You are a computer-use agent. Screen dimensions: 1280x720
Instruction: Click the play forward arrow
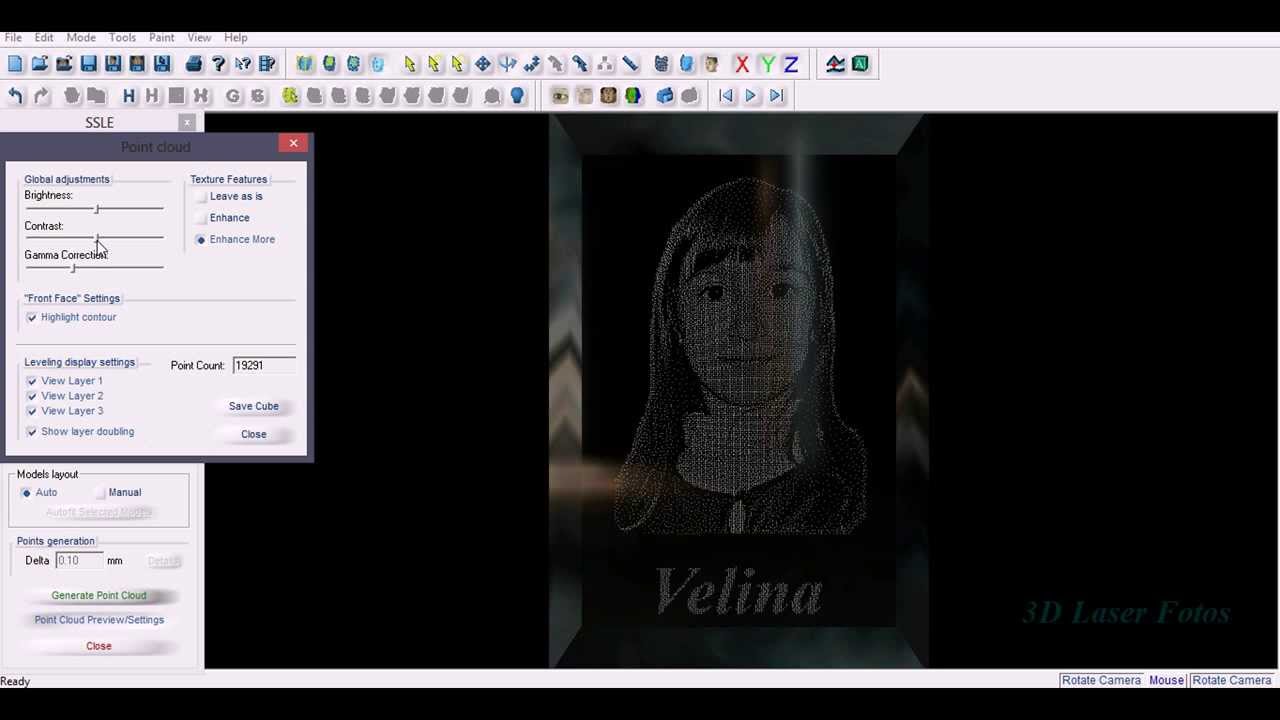pyautogui.click(x=751, y=96)
